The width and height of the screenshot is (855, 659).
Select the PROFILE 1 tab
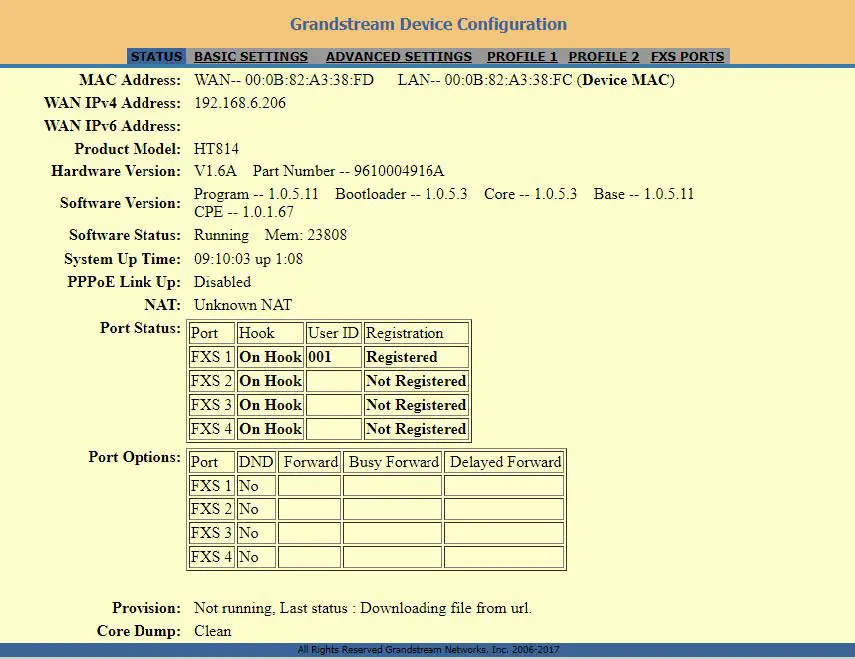pos(522,57)
